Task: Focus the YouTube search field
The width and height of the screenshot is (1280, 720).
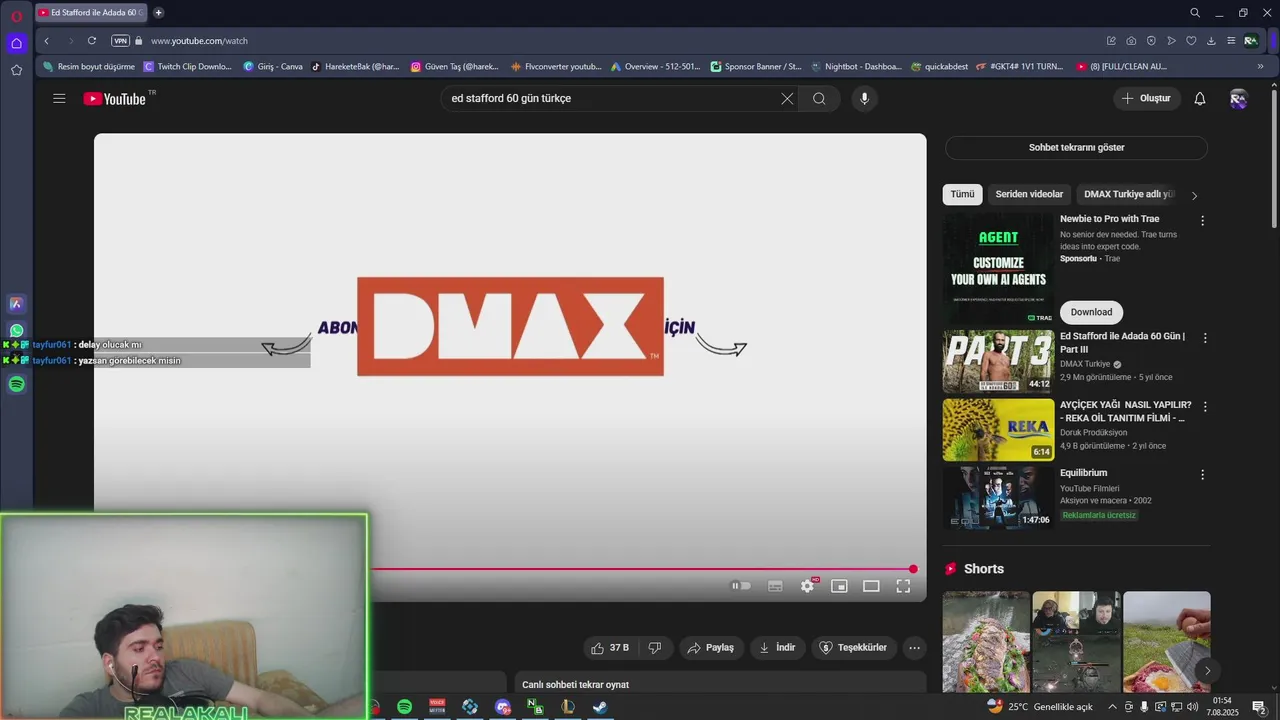Action: click(610, 98)
